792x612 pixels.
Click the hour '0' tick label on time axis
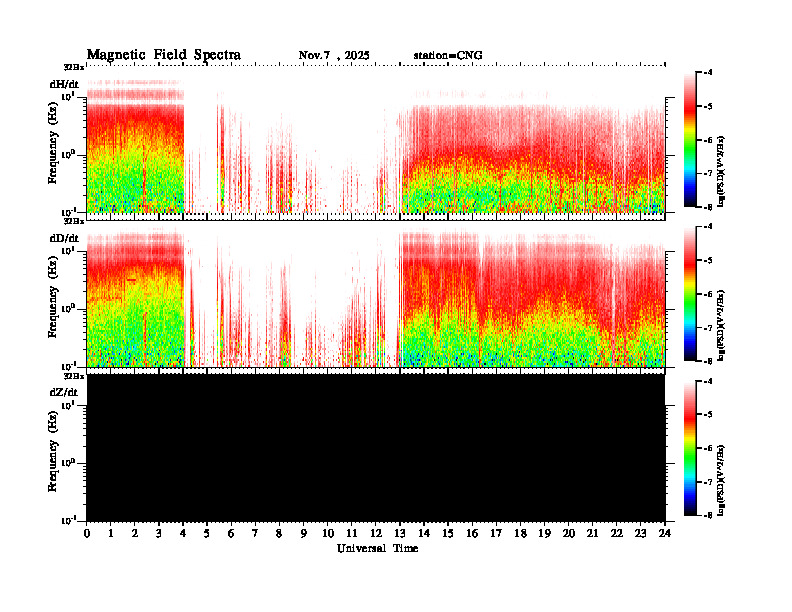point(87,534)
